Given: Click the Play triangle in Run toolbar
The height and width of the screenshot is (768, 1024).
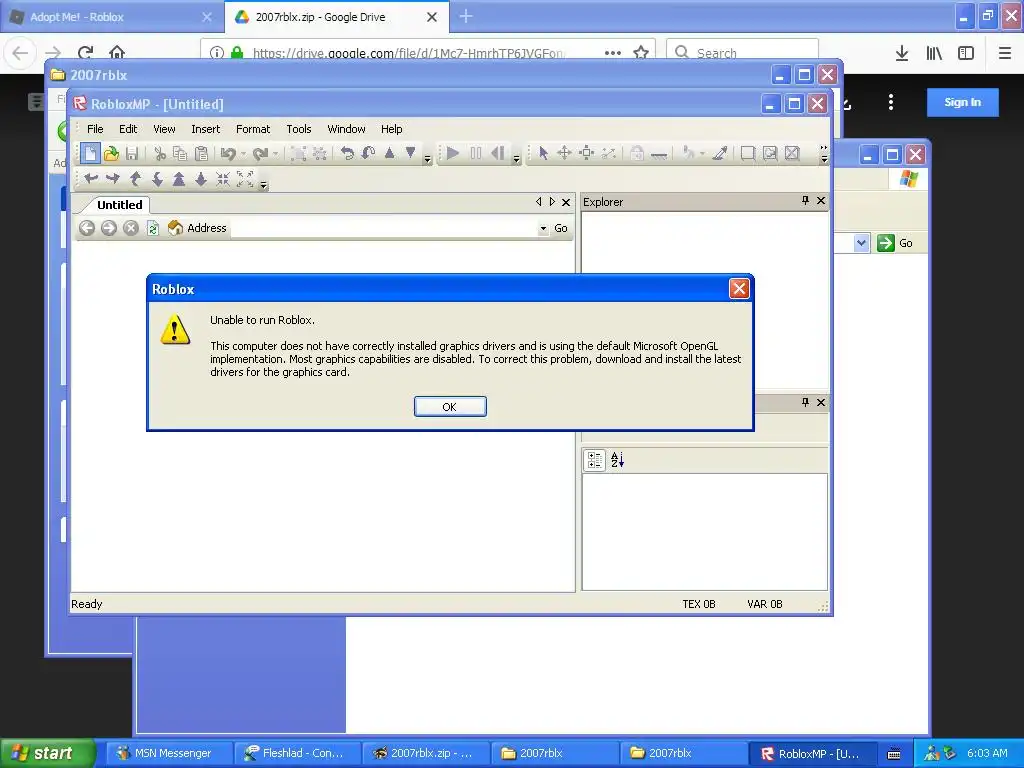Looking at the screenshot, I should click(453, 153).
